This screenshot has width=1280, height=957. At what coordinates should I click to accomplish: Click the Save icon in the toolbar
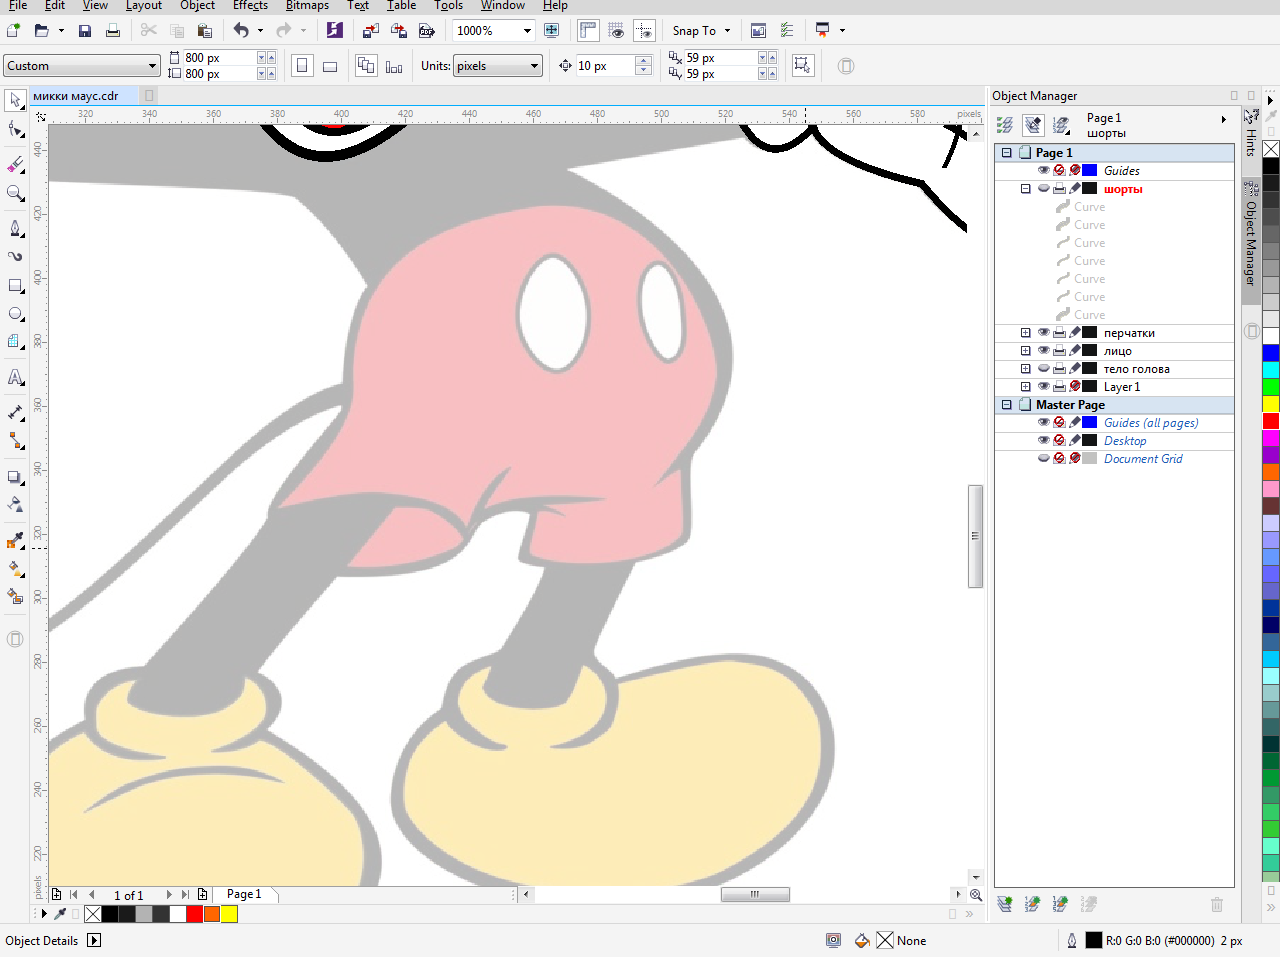[x=85, y=31]
